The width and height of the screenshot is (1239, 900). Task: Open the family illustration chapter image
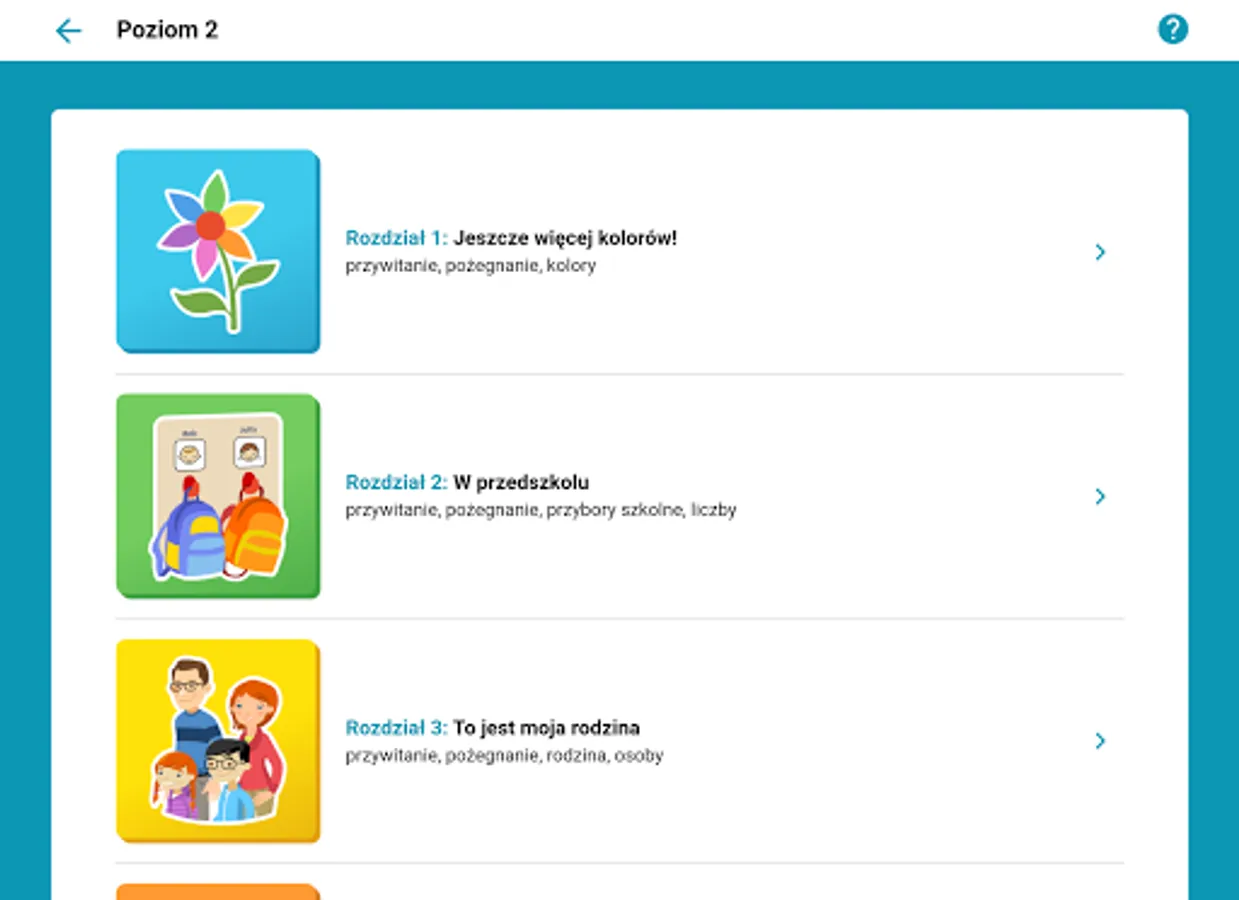(218, 741)
